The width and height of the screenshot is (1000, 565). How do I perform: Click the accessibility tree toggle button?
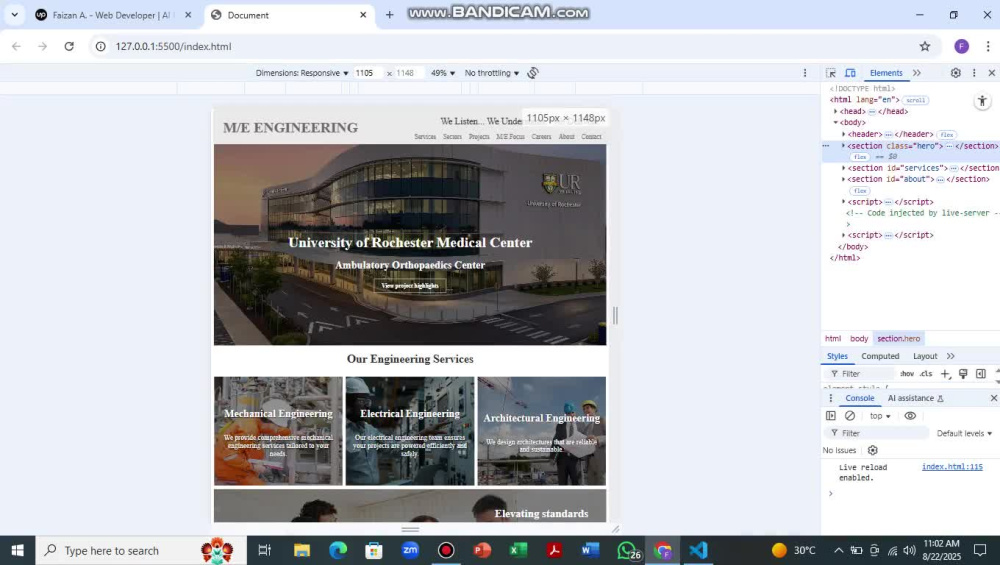click(x=982, y=101)
